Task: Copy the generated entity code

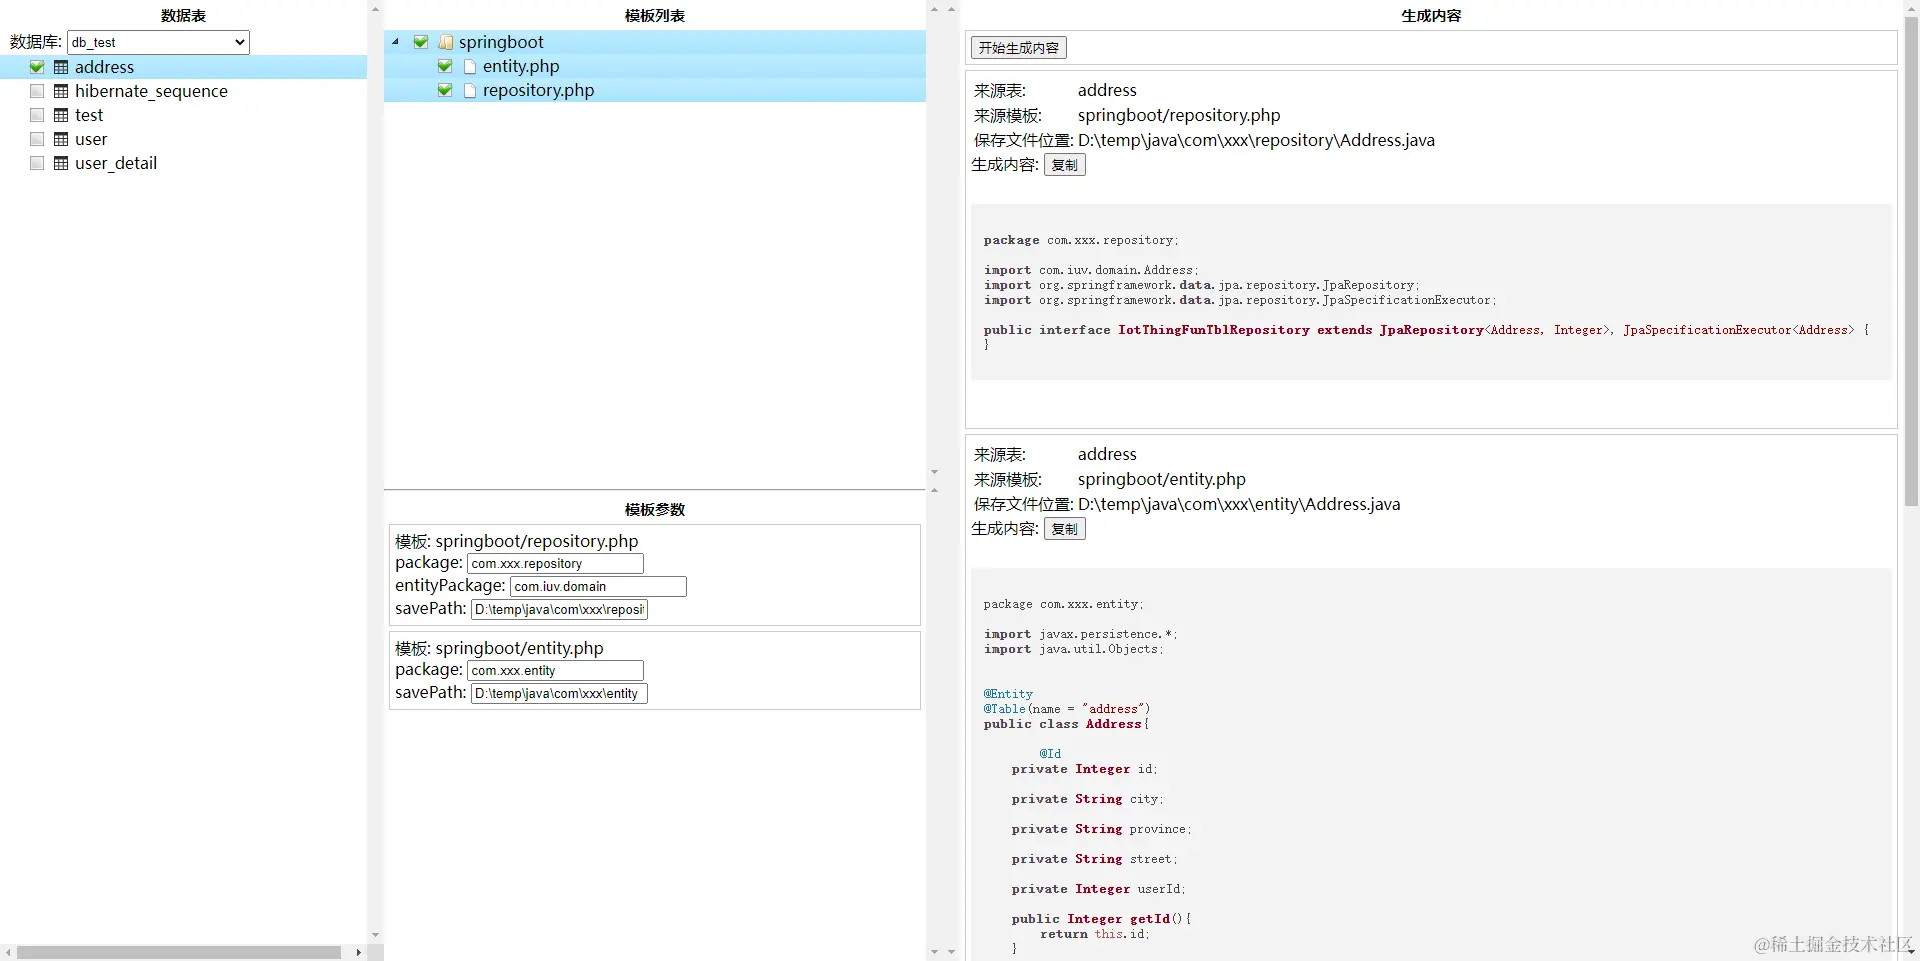Action: [x=1065, y=529]
